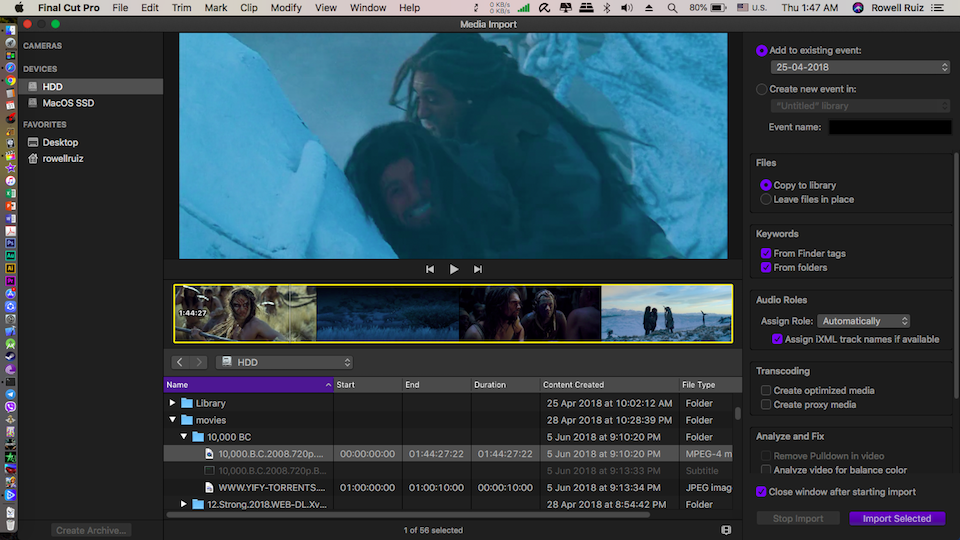Open iTunes from the Dock
This screenshot has height=540, width=960.
(10, 181)
